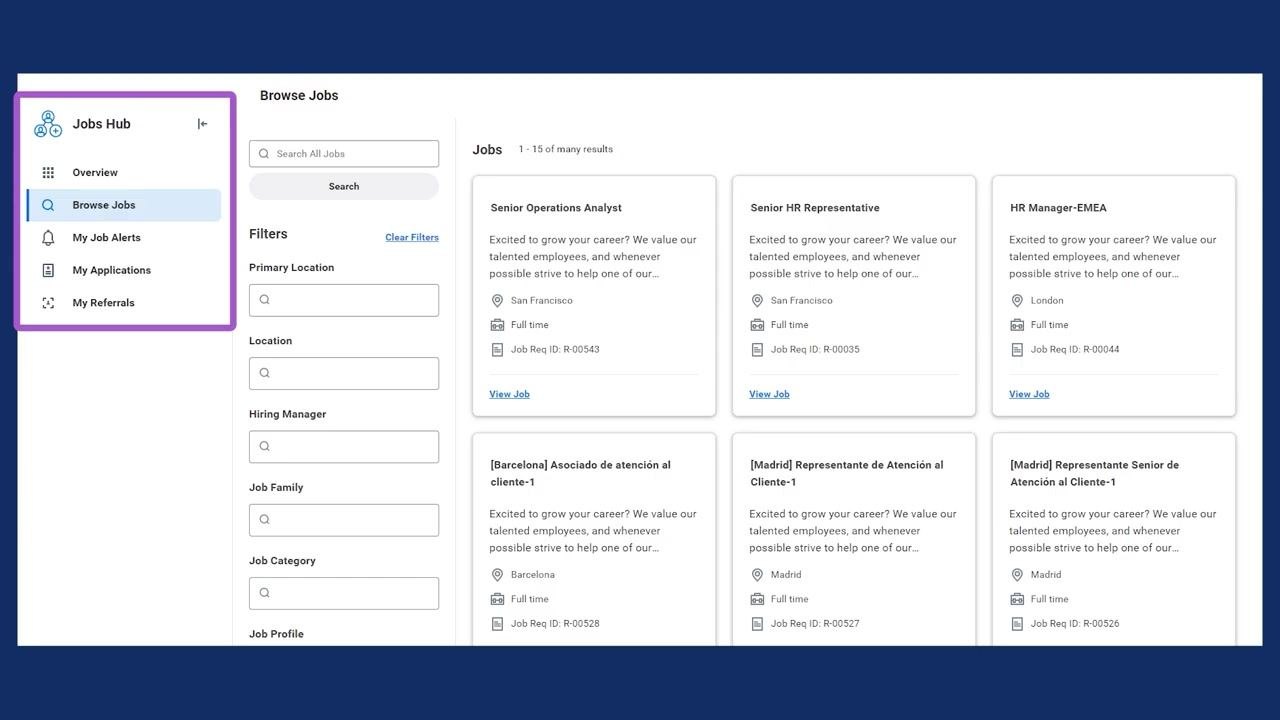1280x720 pixels.
Task: Open My Referrals page
Action: pos(124,303)
